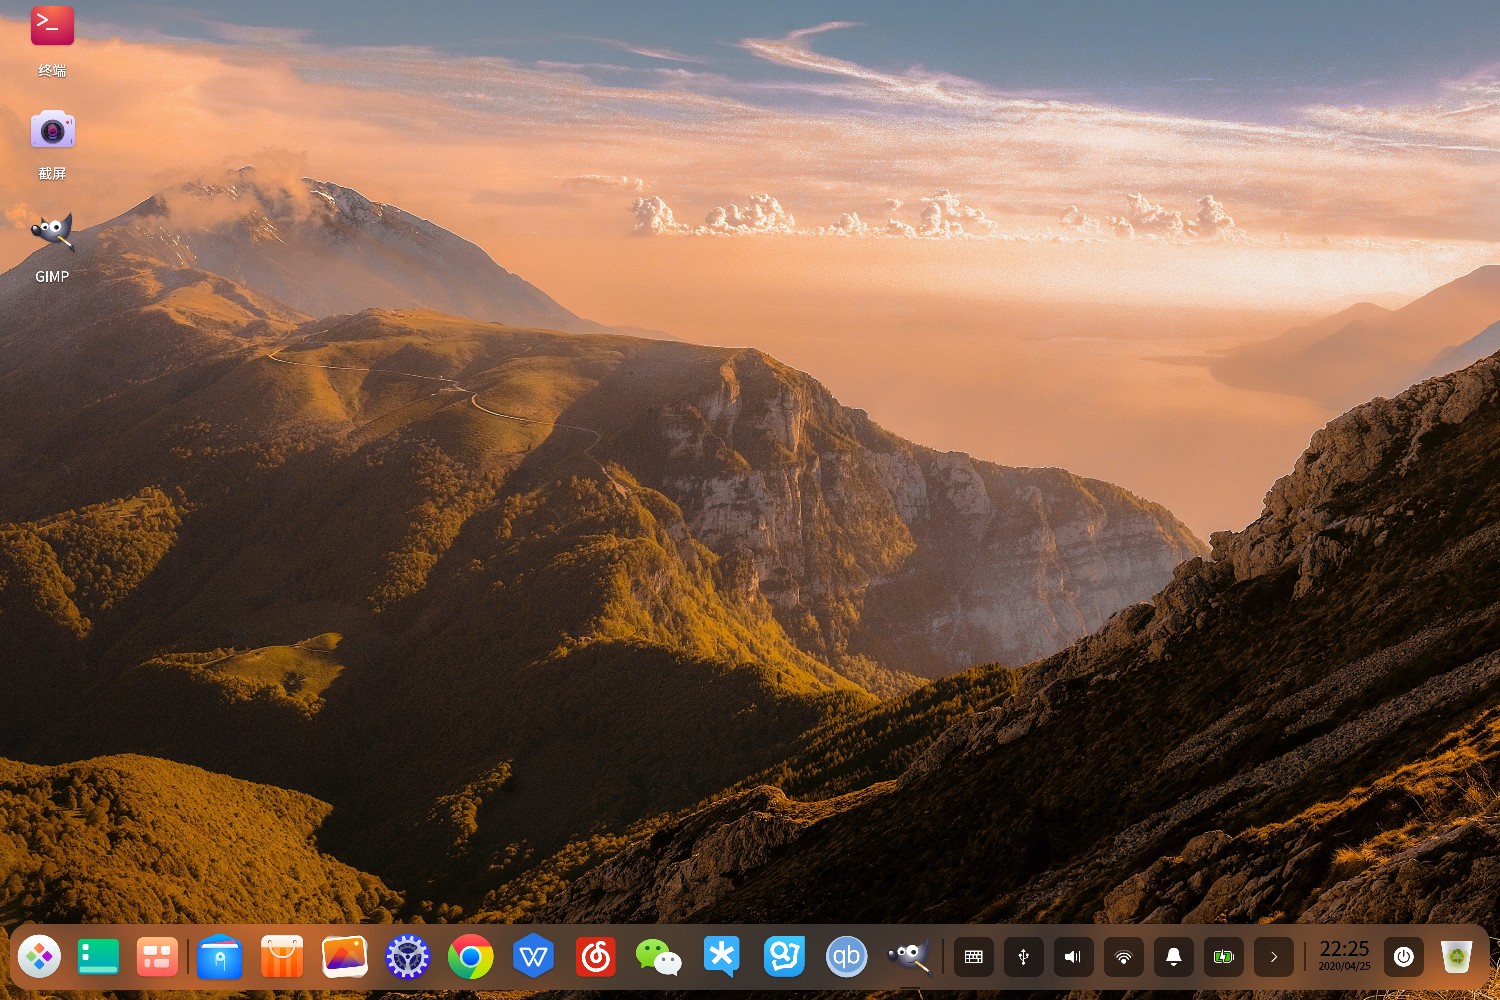Image resolution: width=1500 pixels, height=1000 pixels.
Task: Expand the tray arrow in dock
Action: coord(1273,957)
